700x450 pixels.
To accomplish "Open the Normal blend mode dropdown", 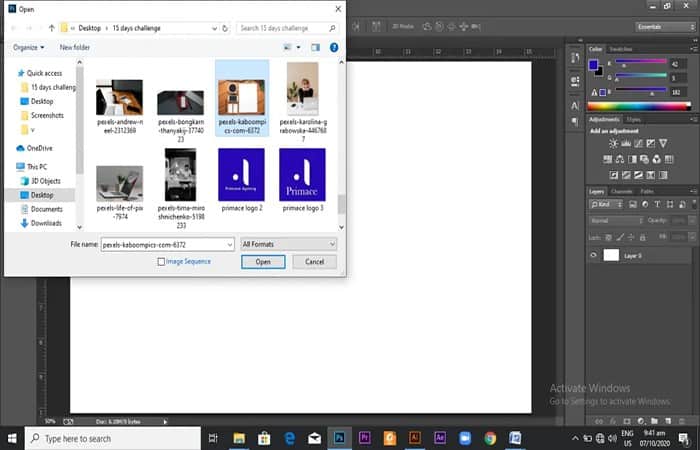I will [617, 221].
